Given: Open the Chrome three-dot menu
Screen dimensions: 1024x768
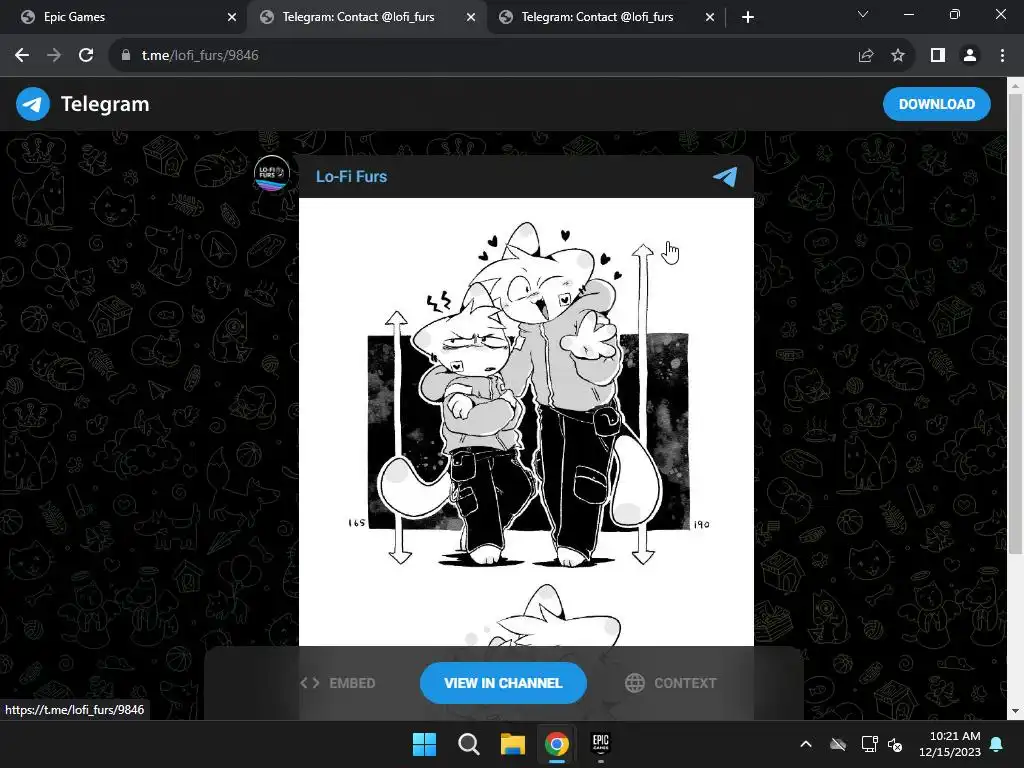Looking at the screenshot, I should pos(1002,56).
